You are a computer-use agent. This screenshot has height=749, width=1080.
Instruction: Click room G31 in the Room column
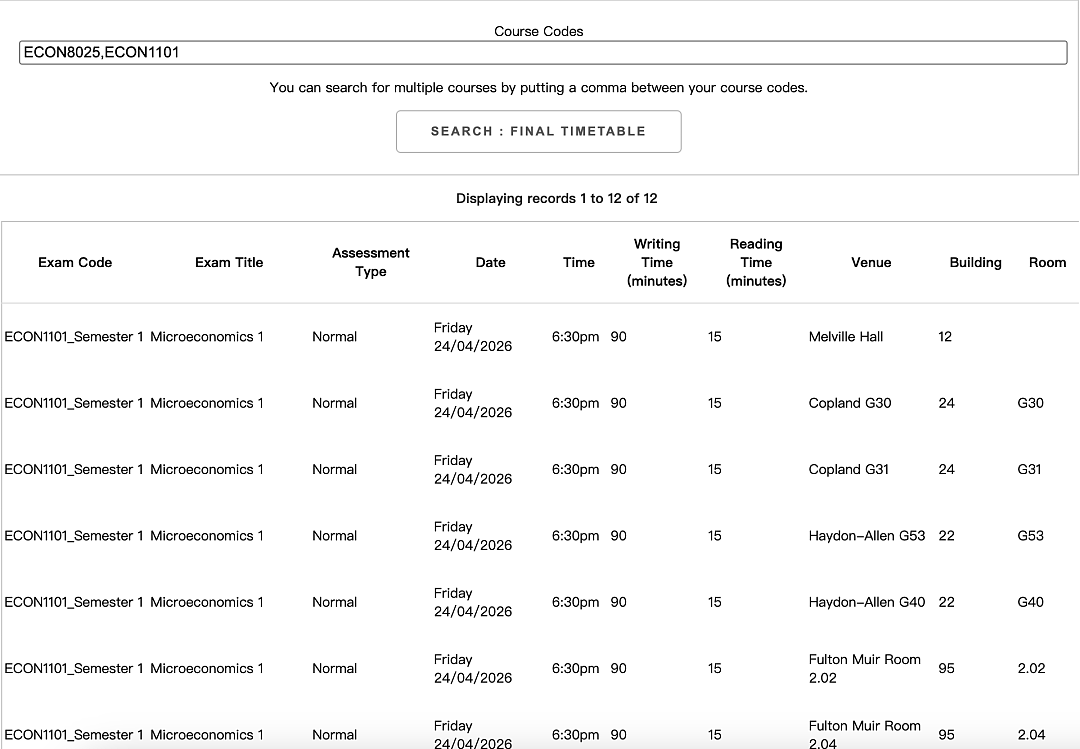coord(1029,469)
